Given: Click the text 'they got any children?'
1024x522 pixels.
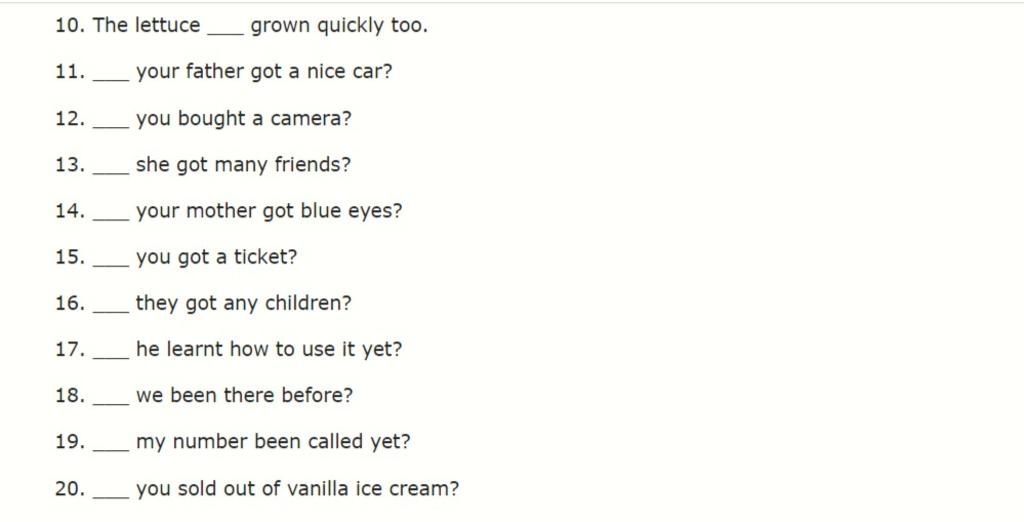Looking at the screenshot, I should 244,303.
